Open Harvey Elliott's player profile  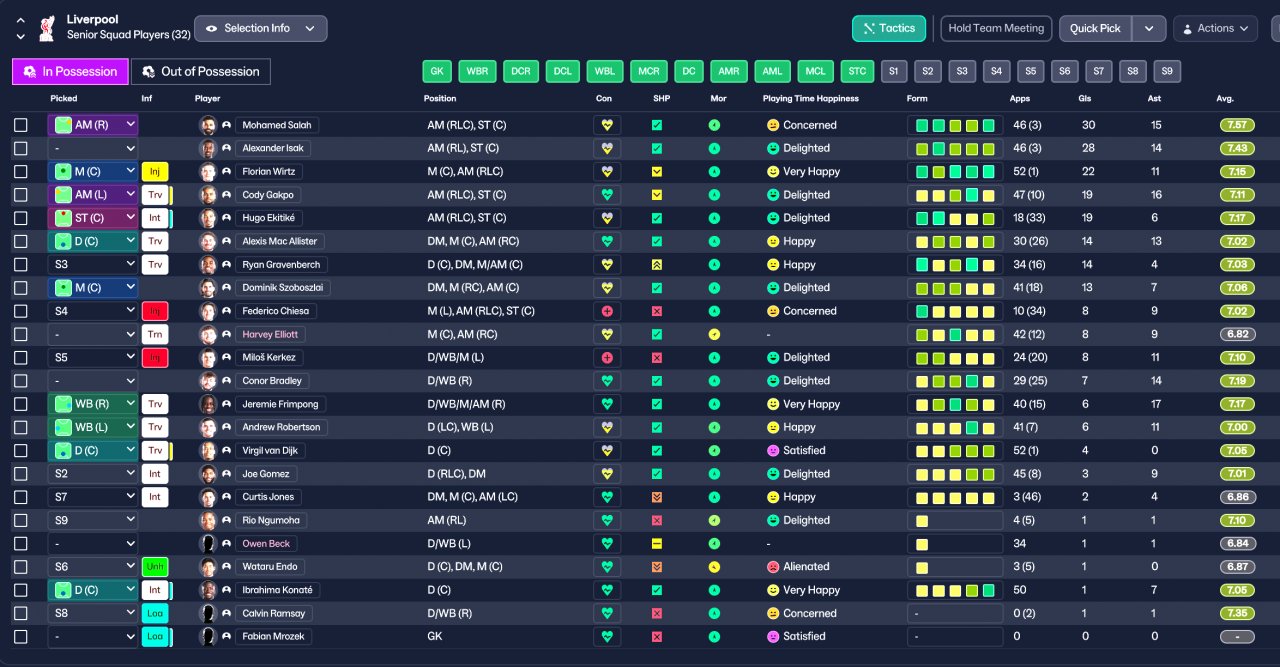(x=272, y=334)
